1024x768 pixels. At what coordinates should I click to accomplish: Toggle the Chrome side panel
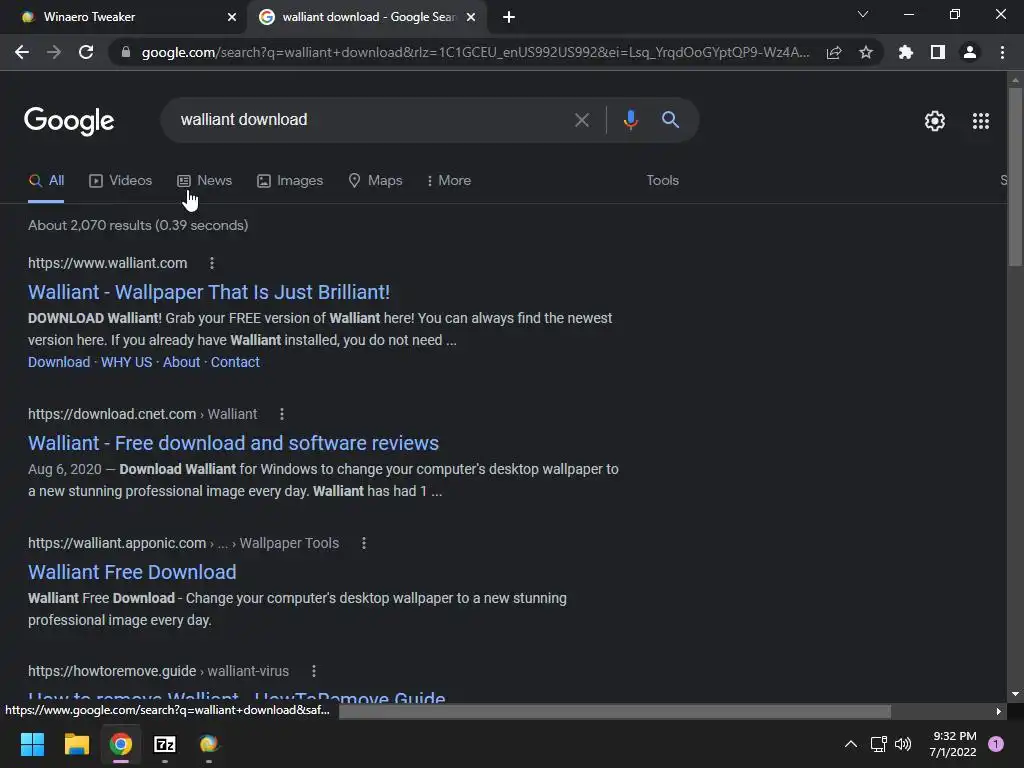coord(937,52)
